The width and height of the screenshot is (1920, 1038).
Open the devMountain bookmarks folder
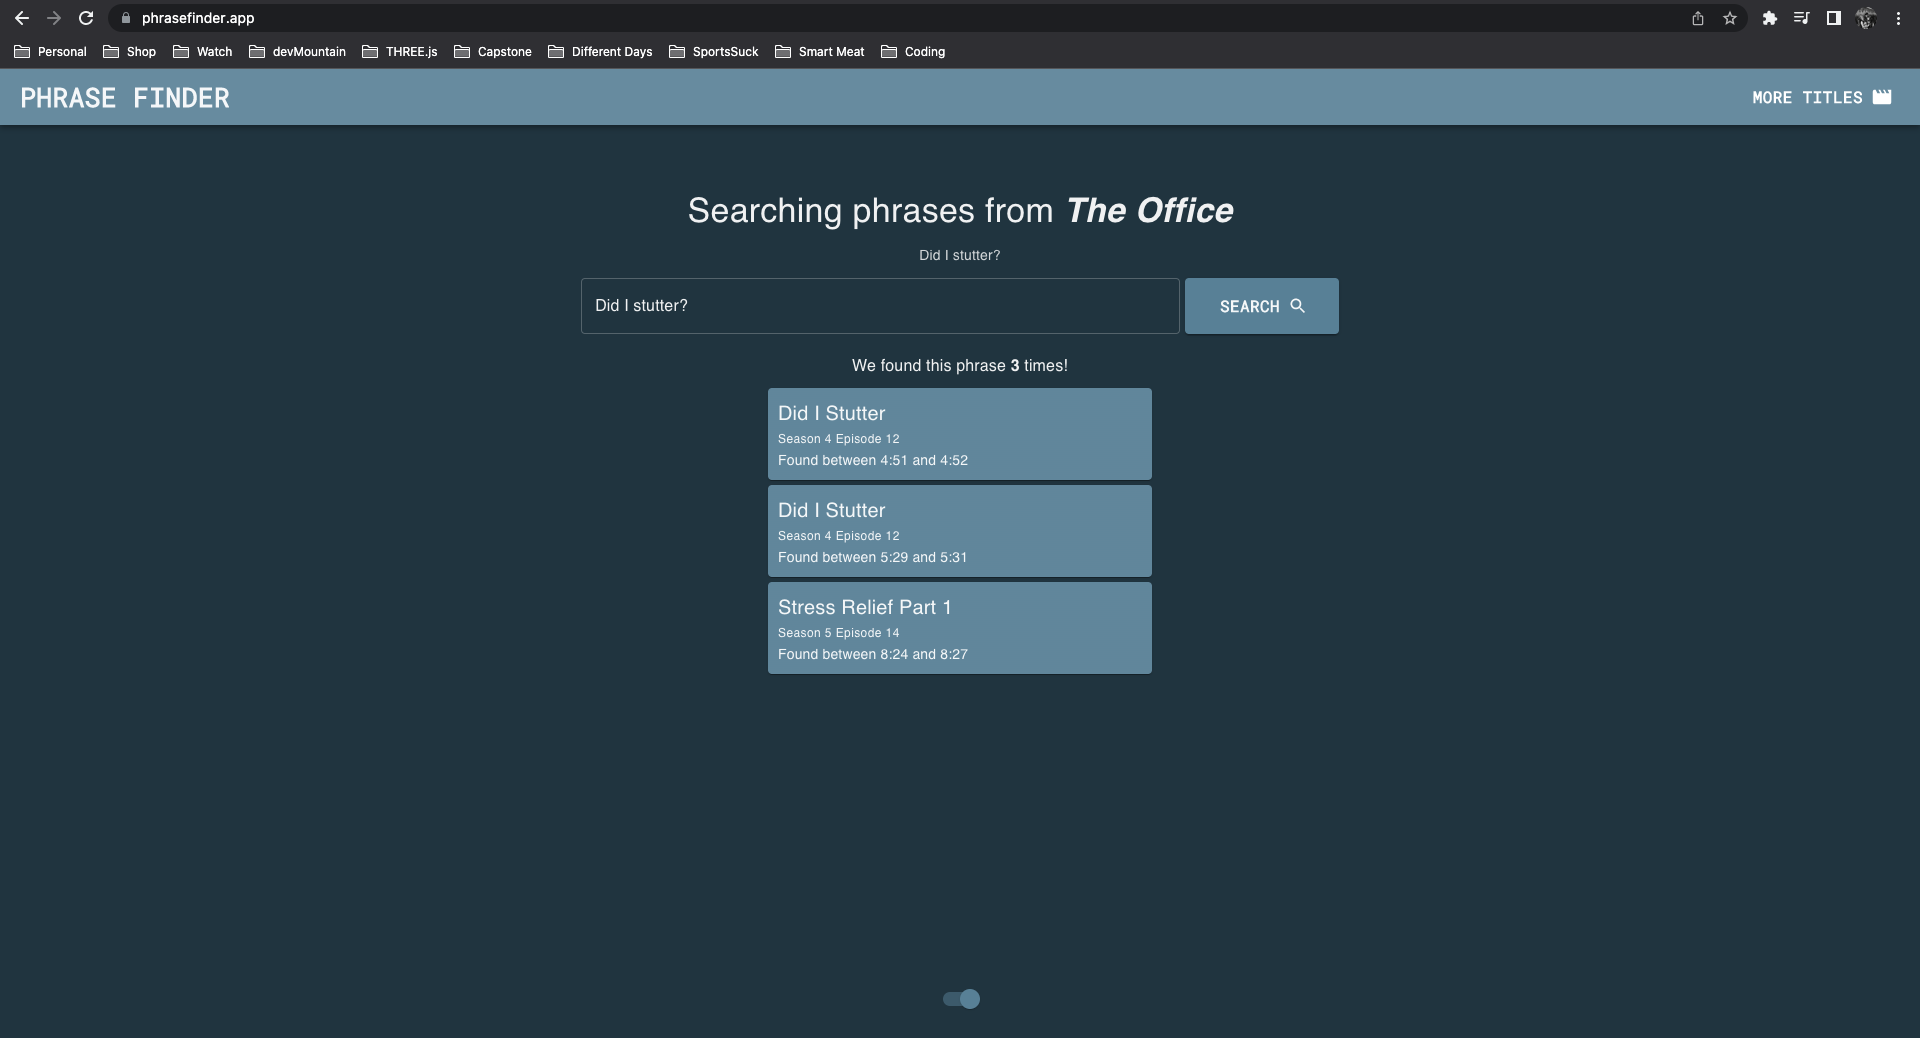(x=297, y=52)
